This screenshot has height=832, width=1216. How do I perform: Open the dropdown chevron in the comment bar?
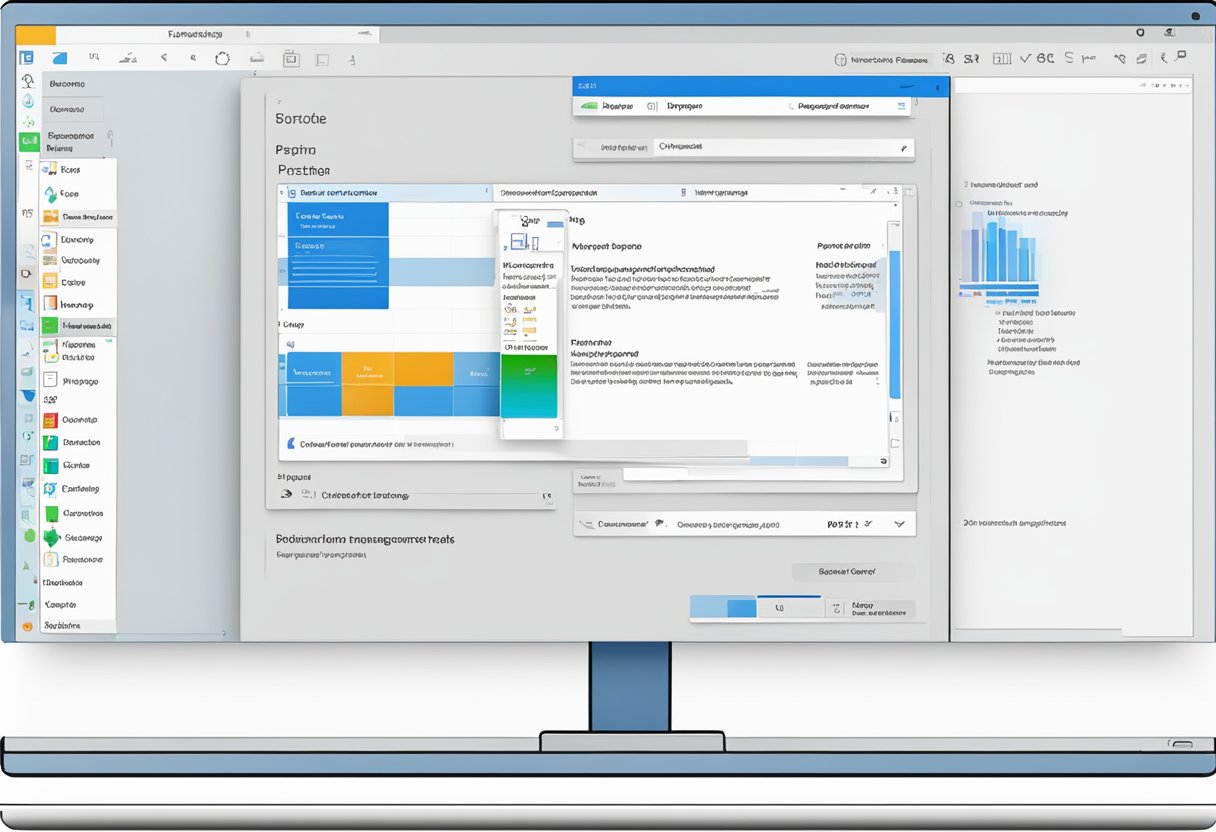[898, 525]
